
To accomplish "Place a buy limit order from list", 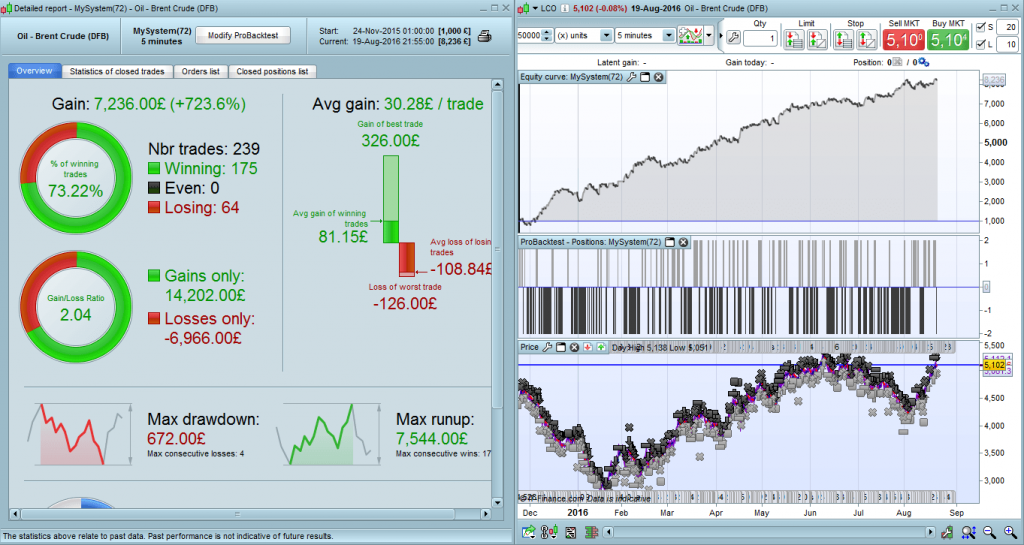I will tap(793, 40).
